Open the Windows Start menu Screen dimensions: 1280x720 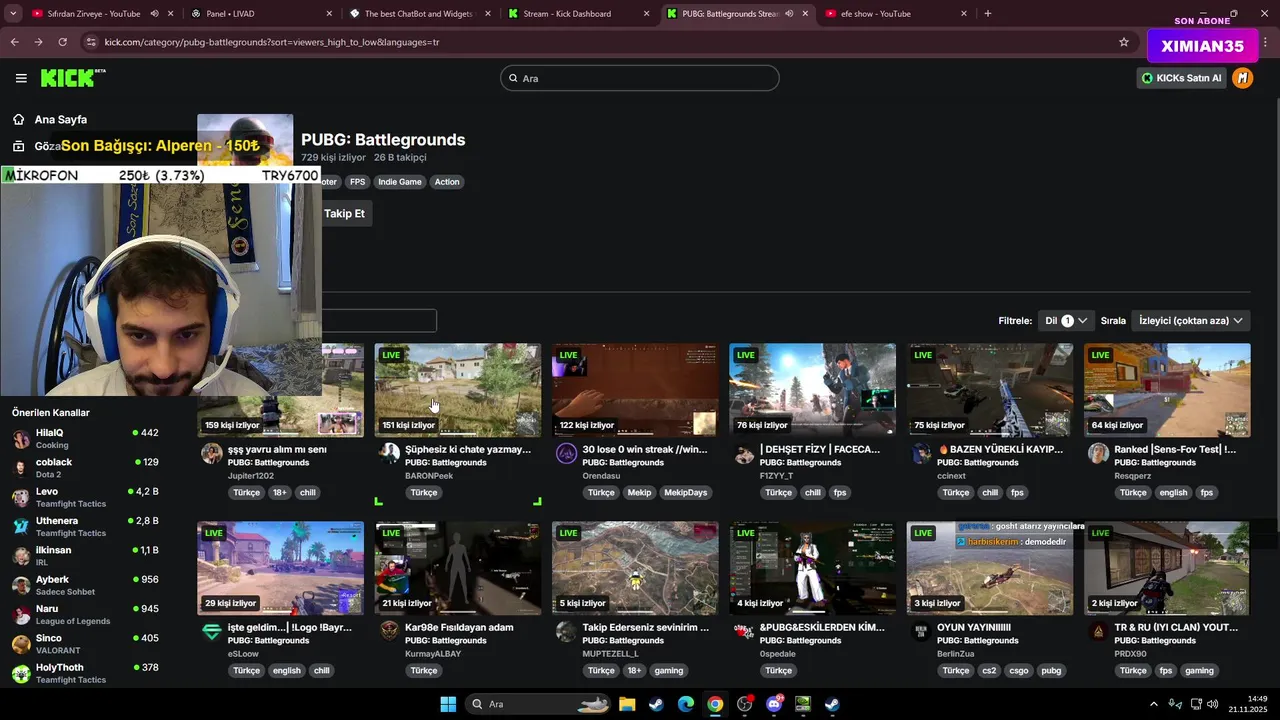pos(448,704)
